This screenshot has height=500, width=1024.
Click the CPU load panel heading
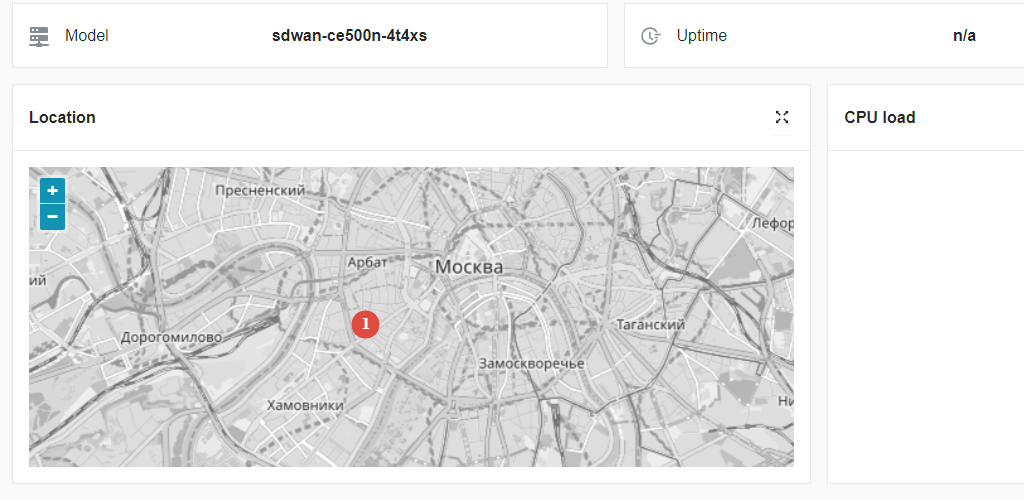[879, 117]
